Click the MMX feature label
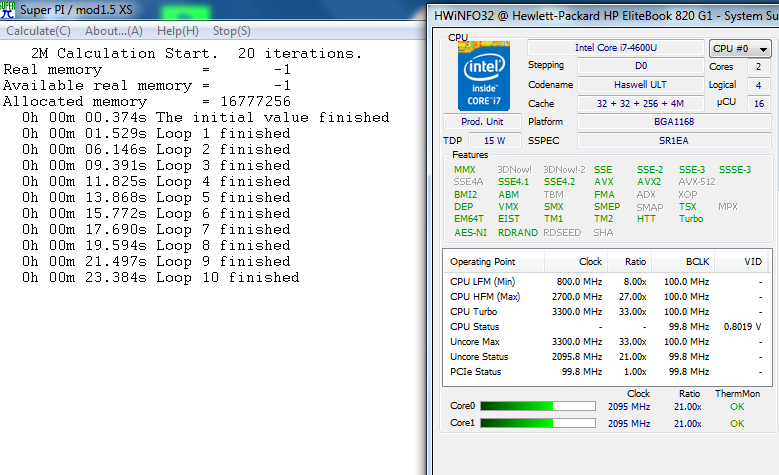The image size is (779, 475). 465,169
